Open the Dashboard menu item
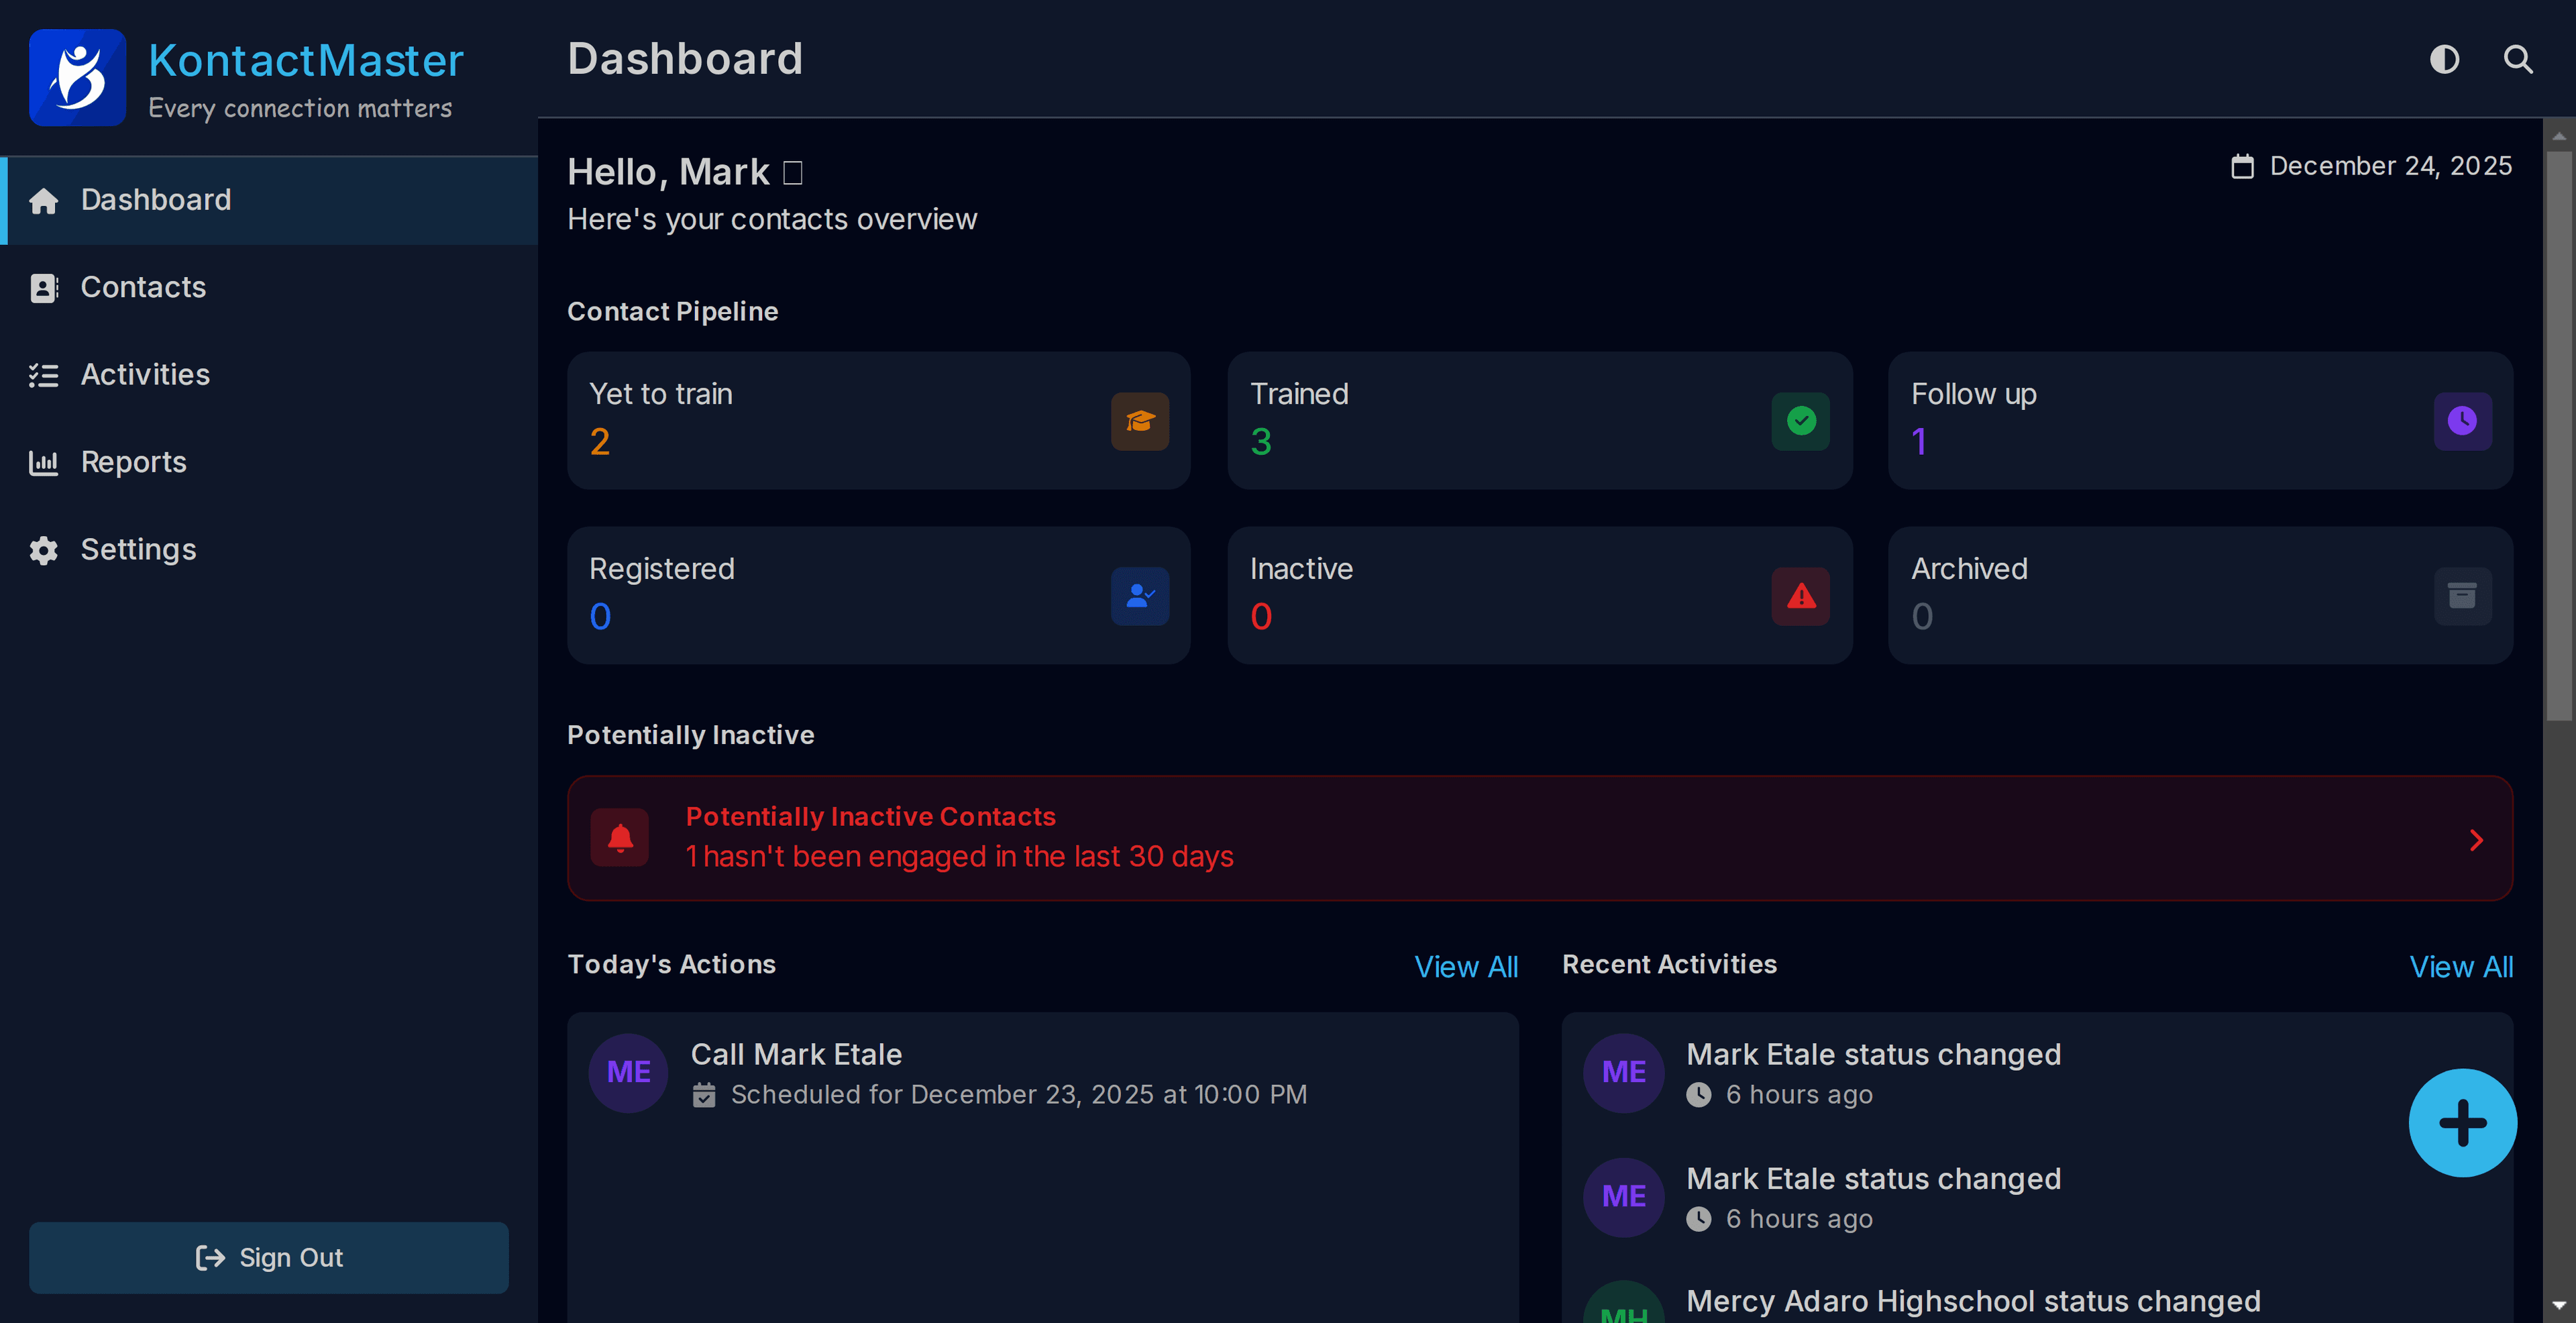Viewport: 2576px width, 1323px height. click(x=155, y=199)
